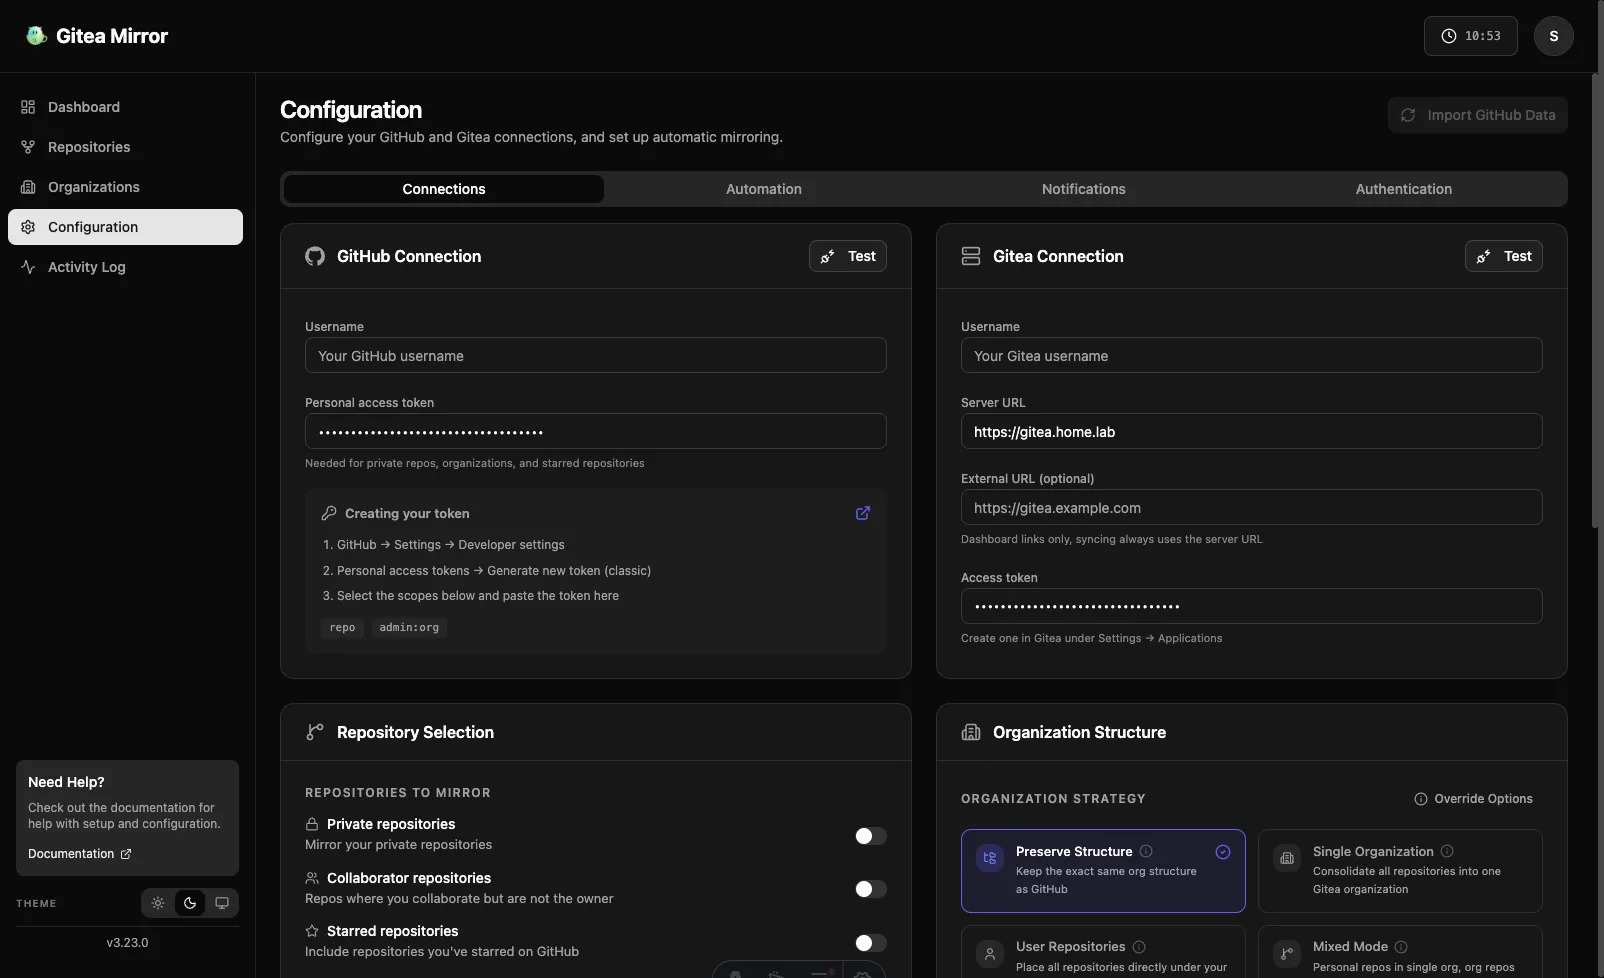Open Organizations in the sidebar
The width and height of the screenshot is (1604, 978).
coord(125,187)
